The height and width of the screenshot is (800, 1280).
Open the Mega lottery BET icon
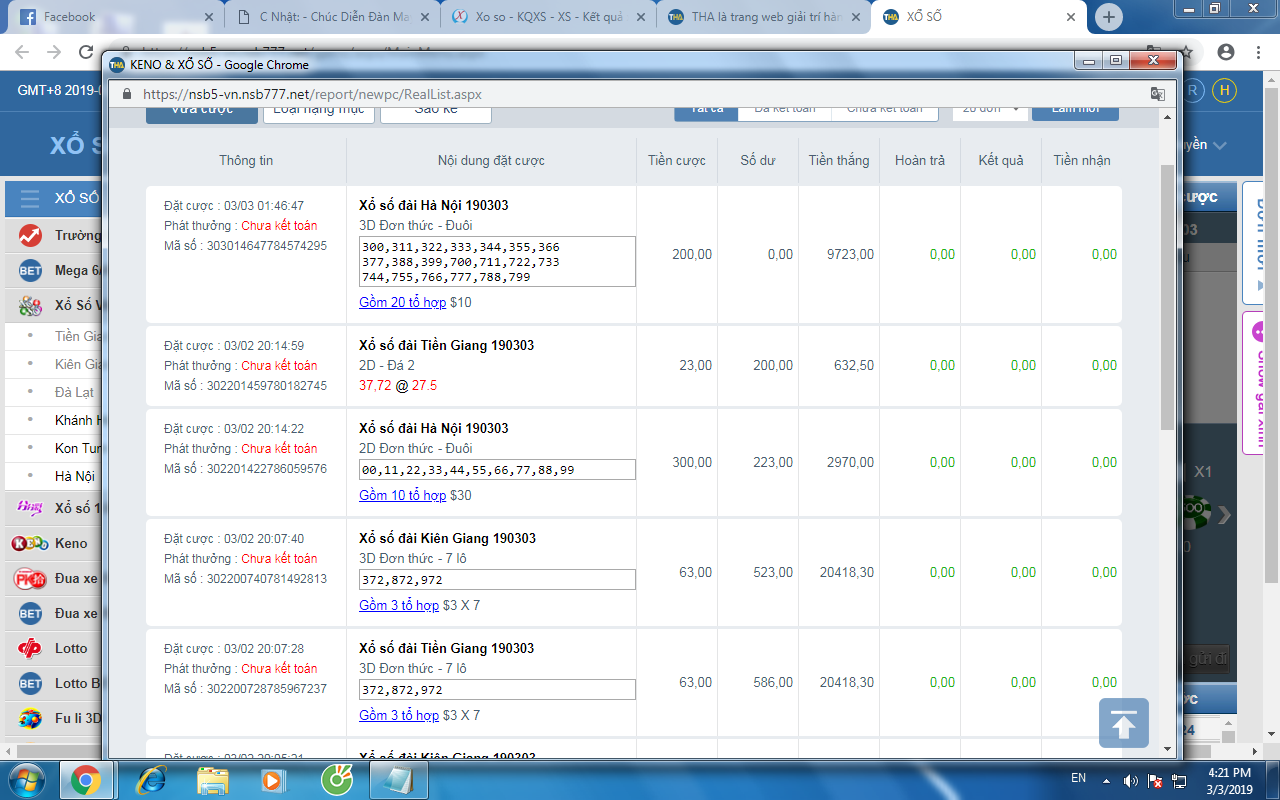click(x=30, y=271)
